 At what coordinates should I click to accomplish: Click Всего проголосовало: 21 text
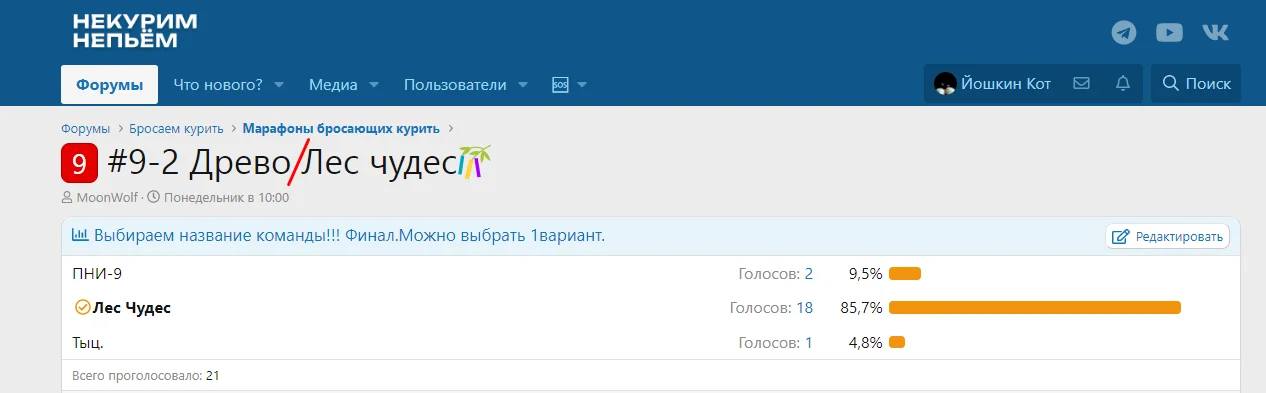coord(146,376)
